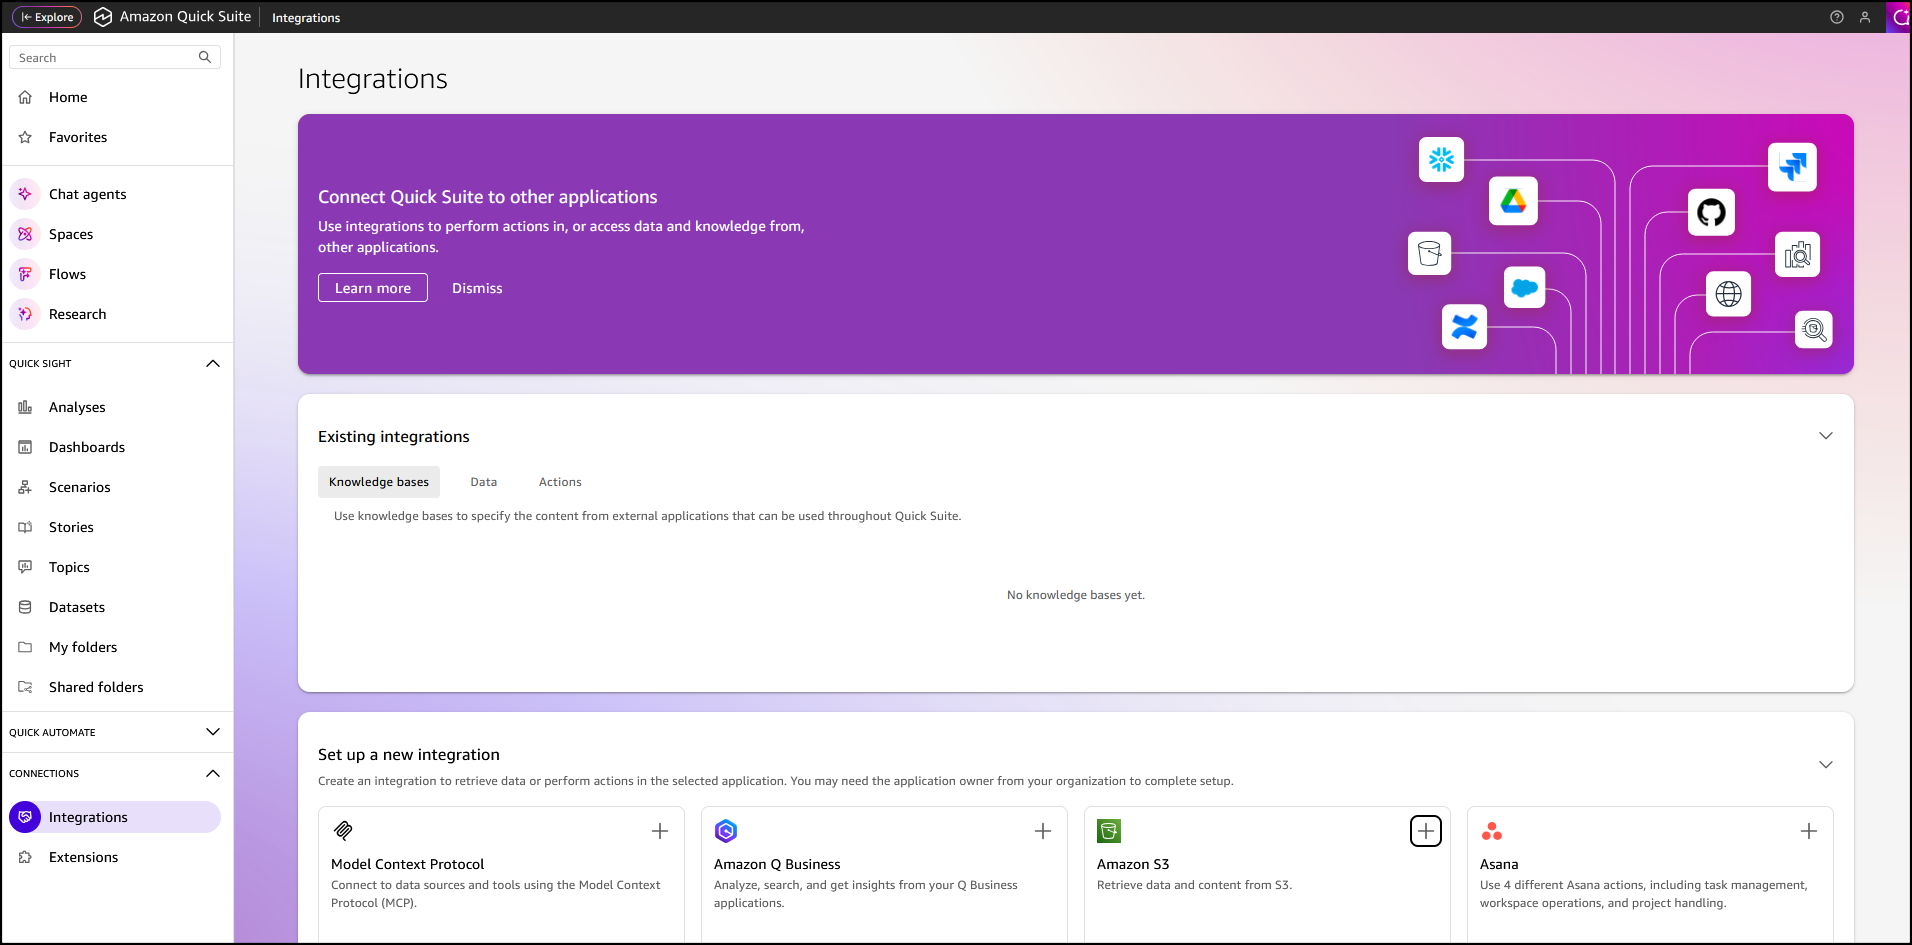Collapse the Quick Sight section
Viewport: 1912px width, 945px height.
click(213, 363)
